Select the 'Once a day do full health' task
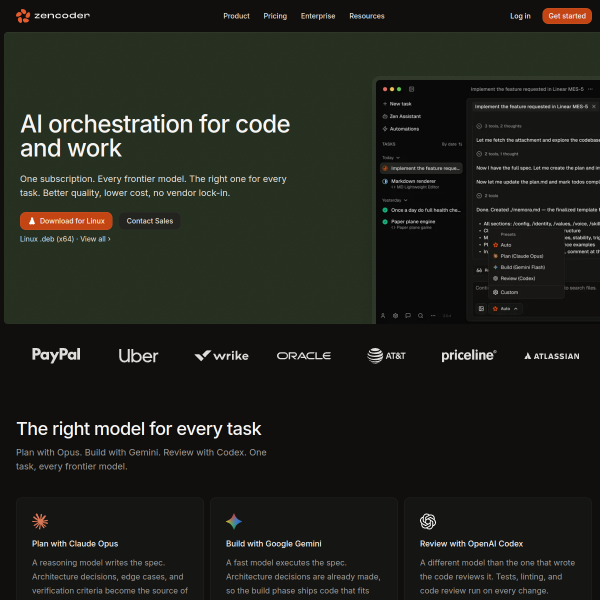600x600 pixels. 421,210
